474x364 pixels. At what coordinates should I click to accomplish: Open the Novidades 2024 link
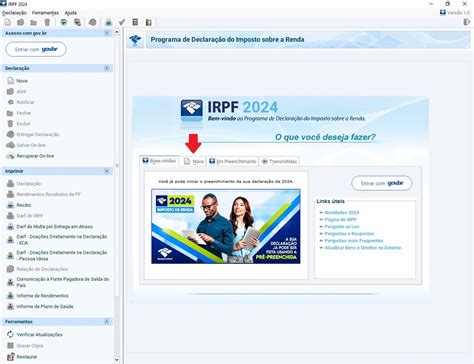(x=342, y=212)
